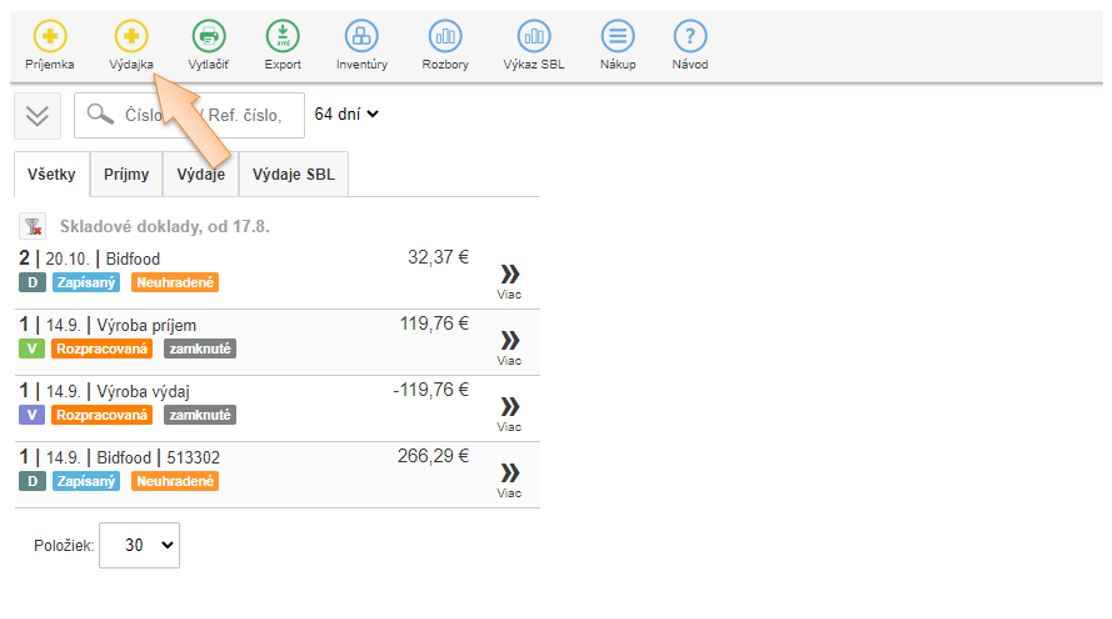Viewport: 1112px width, 619px height.
Task: Open the Výkaz SBL report
Action: (533, 37)
